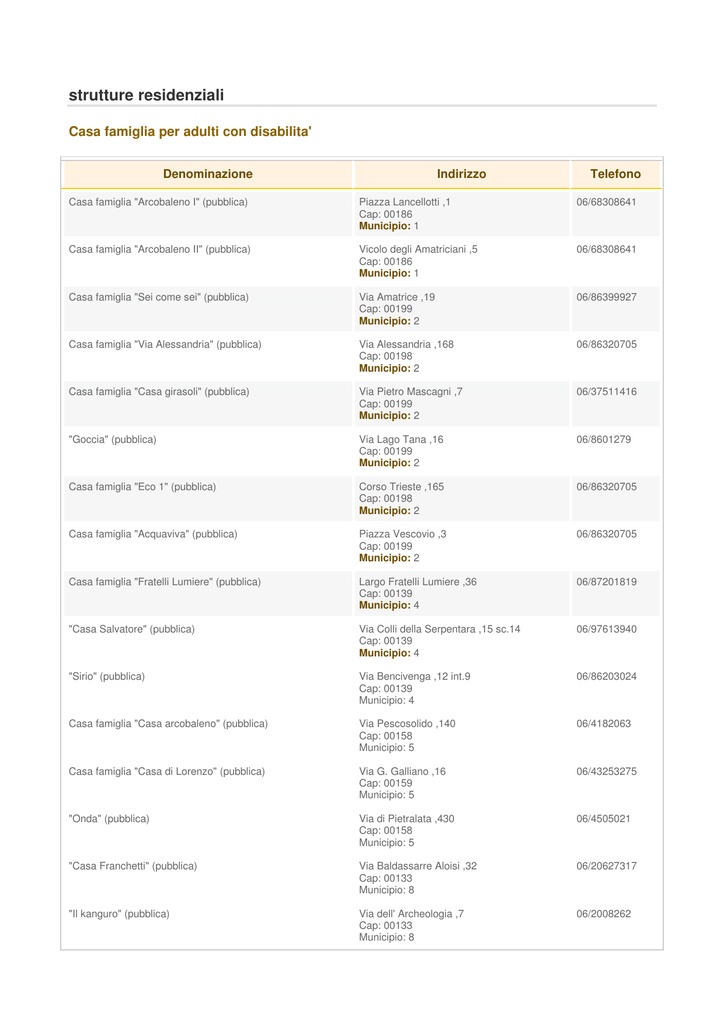Select the "Goccia" (pubblica) entry
This screenshot has height=1024, width=724.
tap(112, 440)
